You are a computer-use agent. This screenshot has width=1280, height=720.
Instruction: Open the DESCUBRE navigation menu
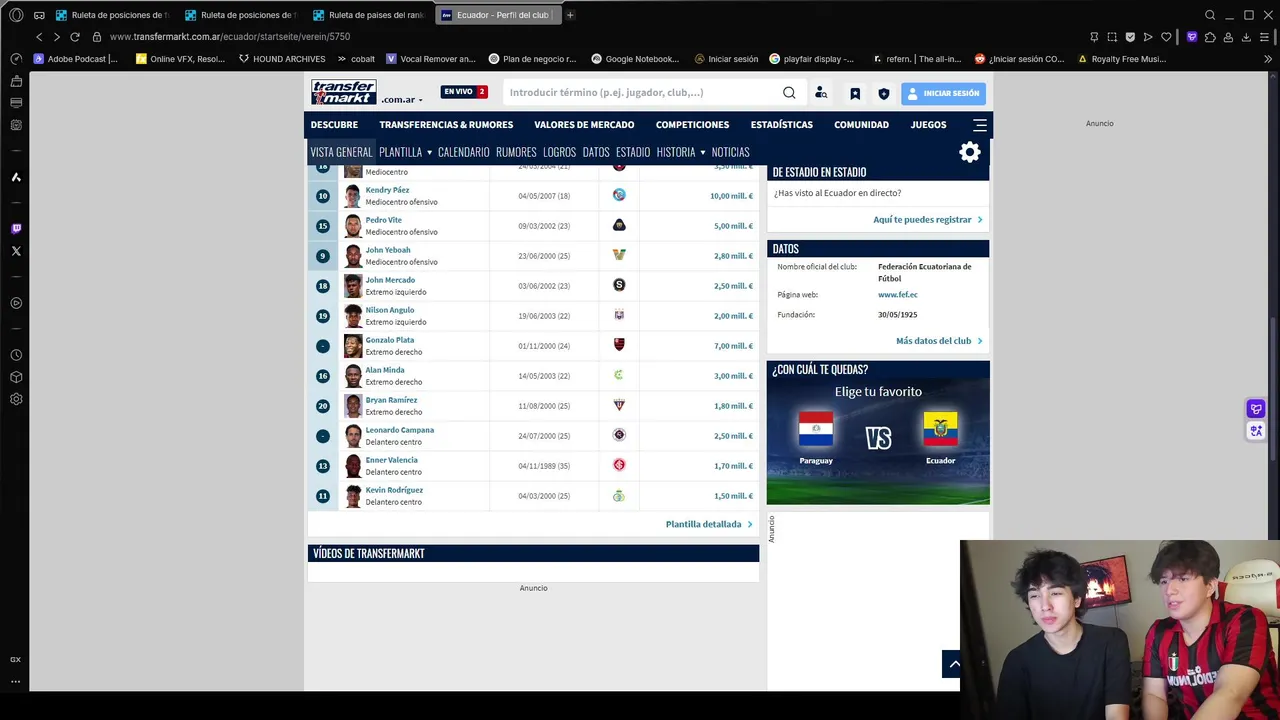coord(334,125)
